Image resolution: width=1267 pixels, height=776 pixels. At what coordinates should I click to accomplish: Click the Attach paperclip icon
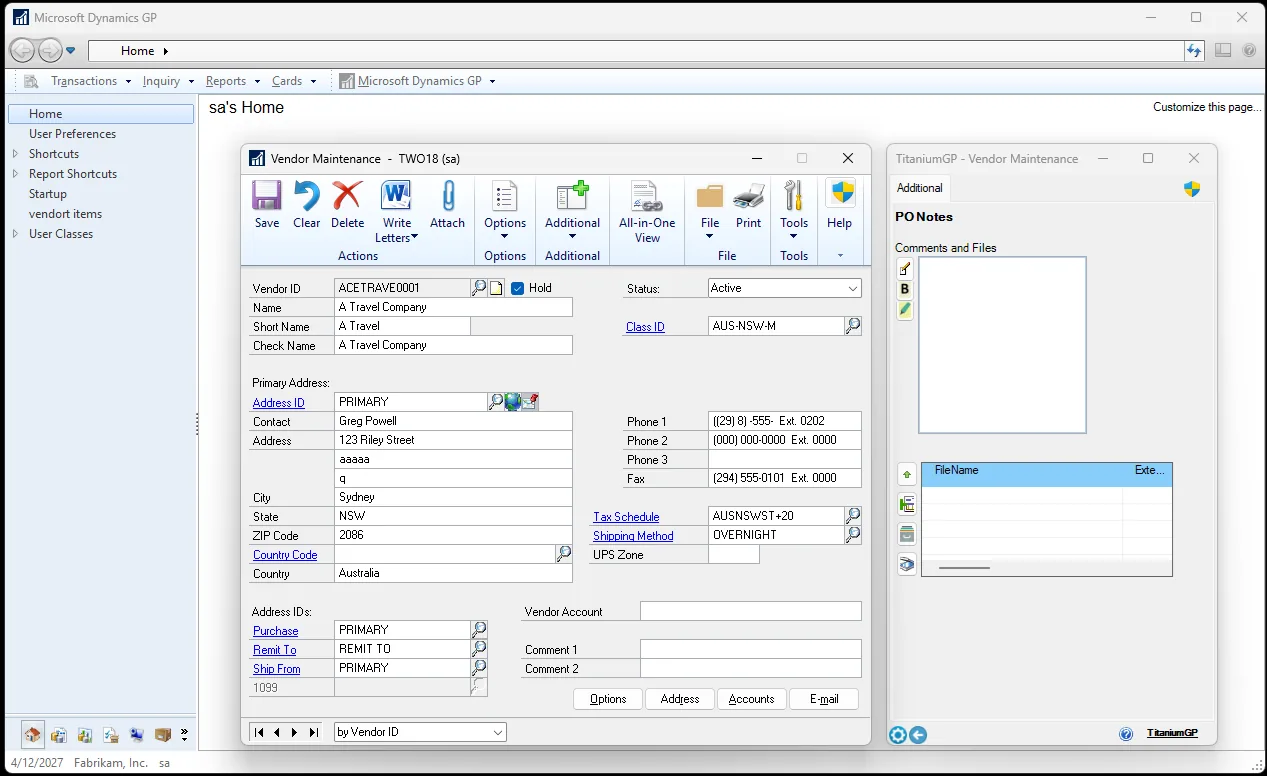448,196
